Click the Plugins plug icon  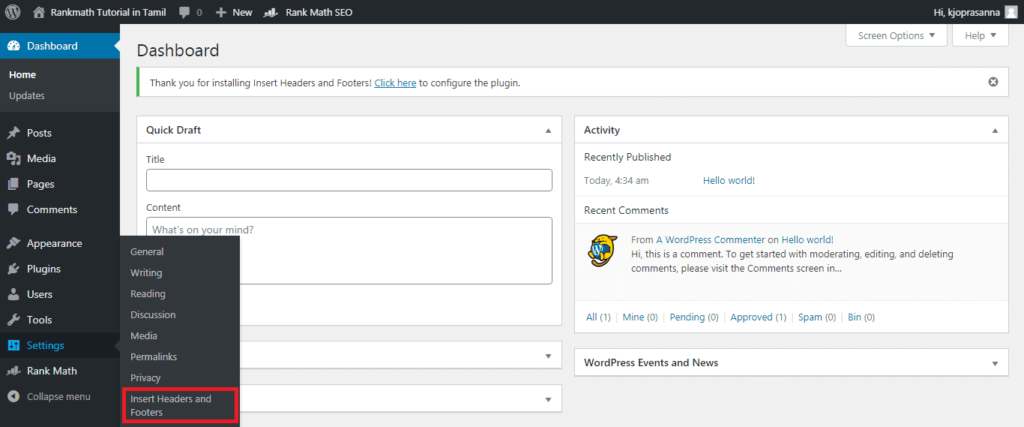[13, 269]
